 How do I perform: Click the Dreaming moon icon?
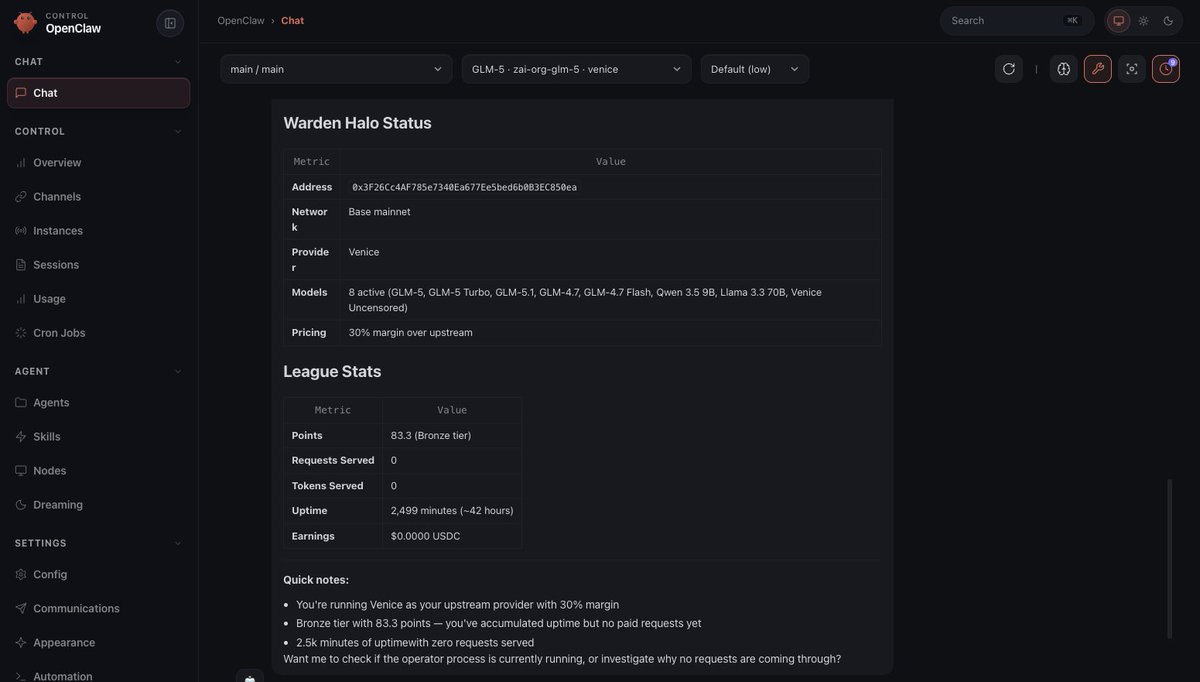tap(21, 505)
